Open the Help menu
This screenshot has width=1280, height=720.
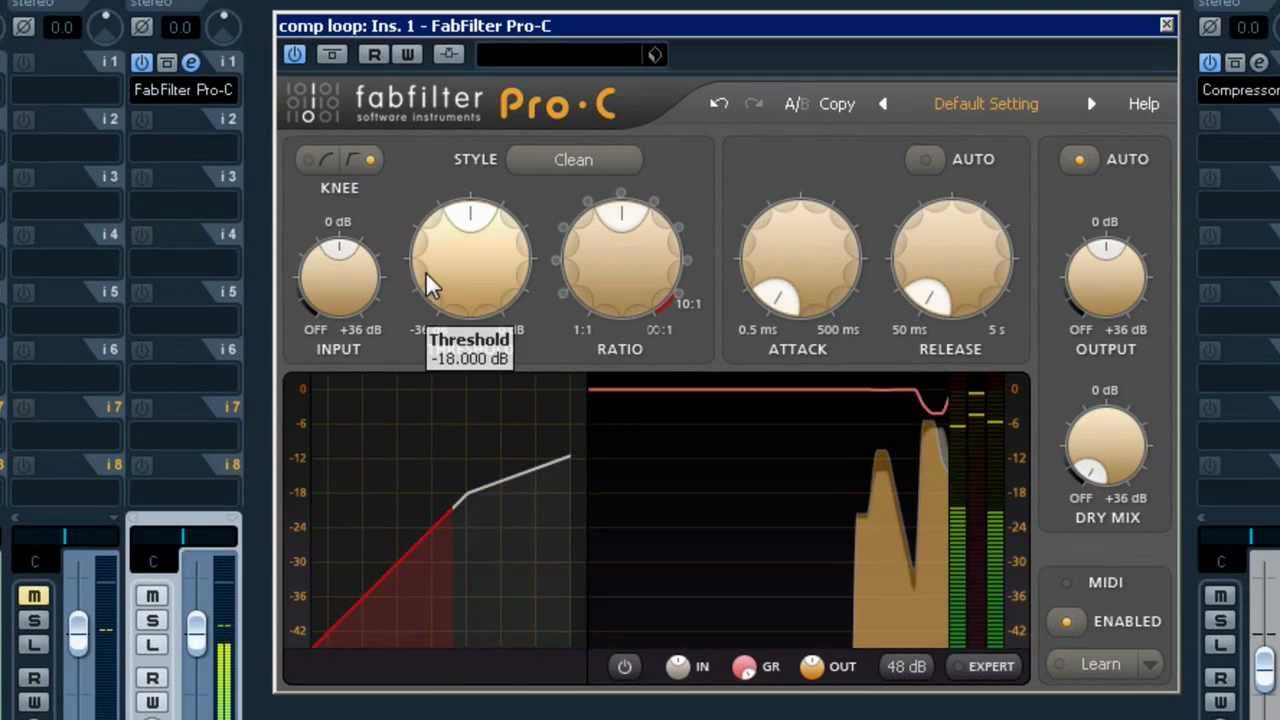(x=1144, y=104)
